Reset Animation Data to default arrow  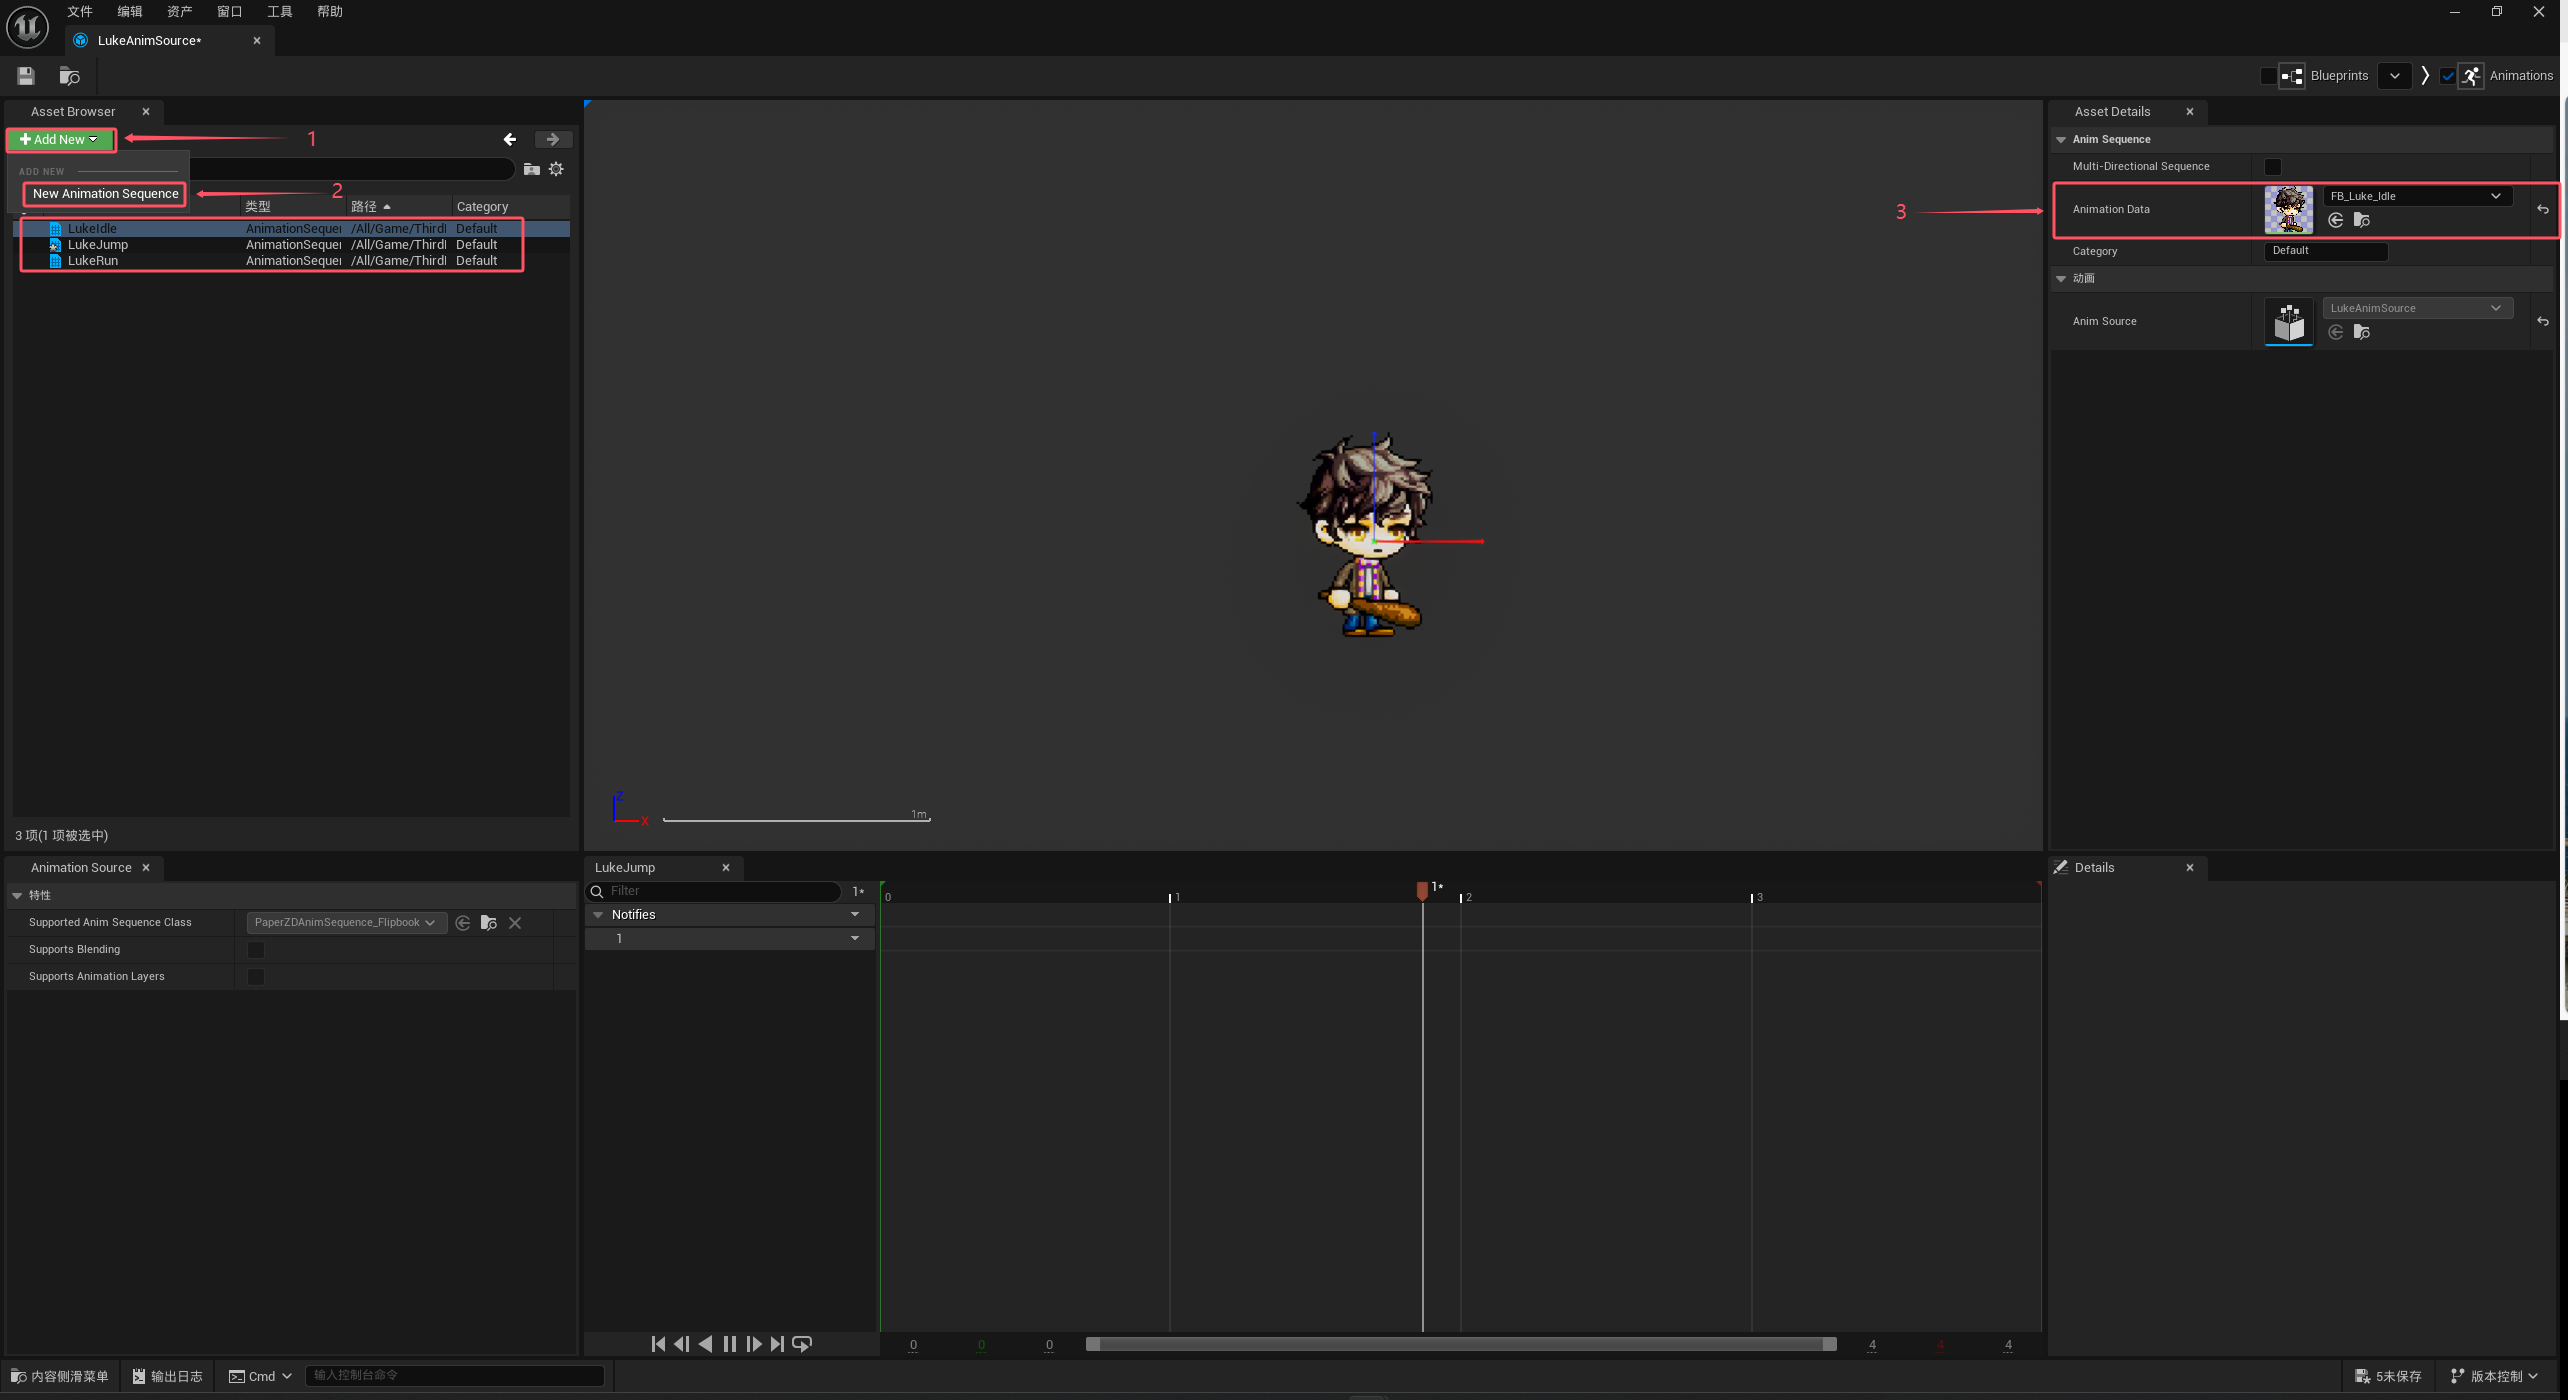click(x=2543, y=210)
